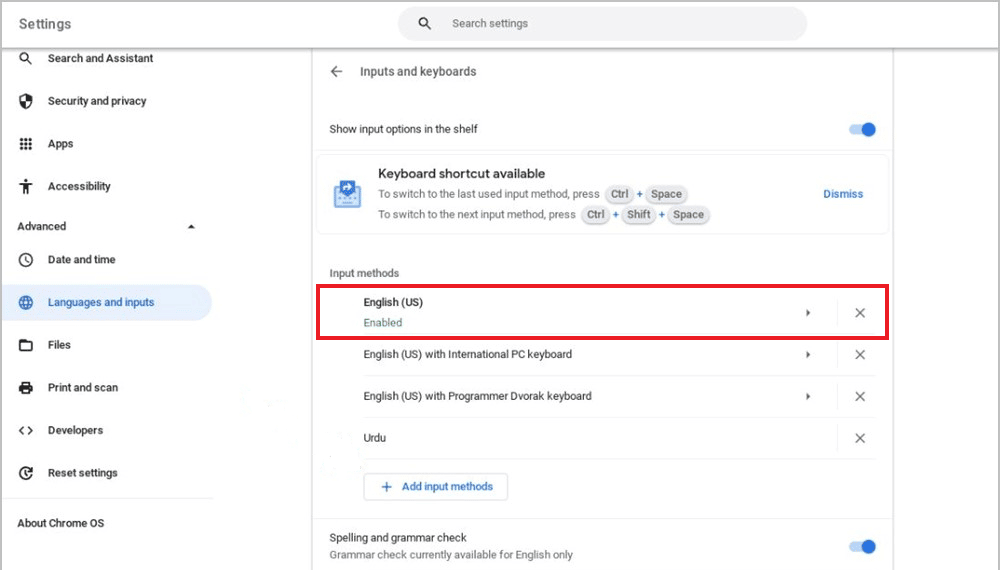Click the Input methods label
This screenshot has width=1000, height=570.
[364, 273]
